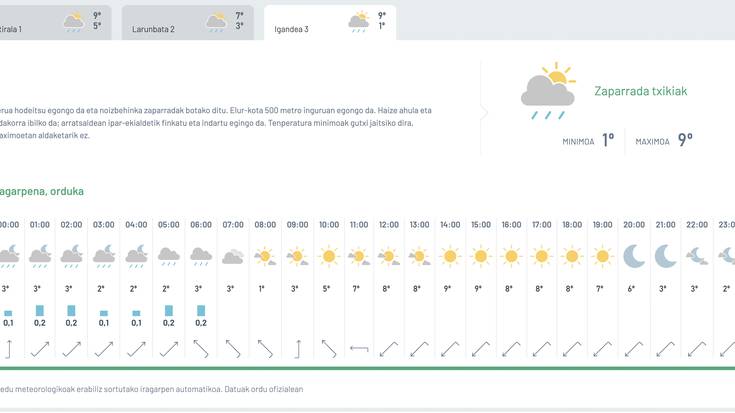This screenshot has height=413, width=735.
Task: Click the 09:00 partly sunny icon
Action: (x=297, y=256)
